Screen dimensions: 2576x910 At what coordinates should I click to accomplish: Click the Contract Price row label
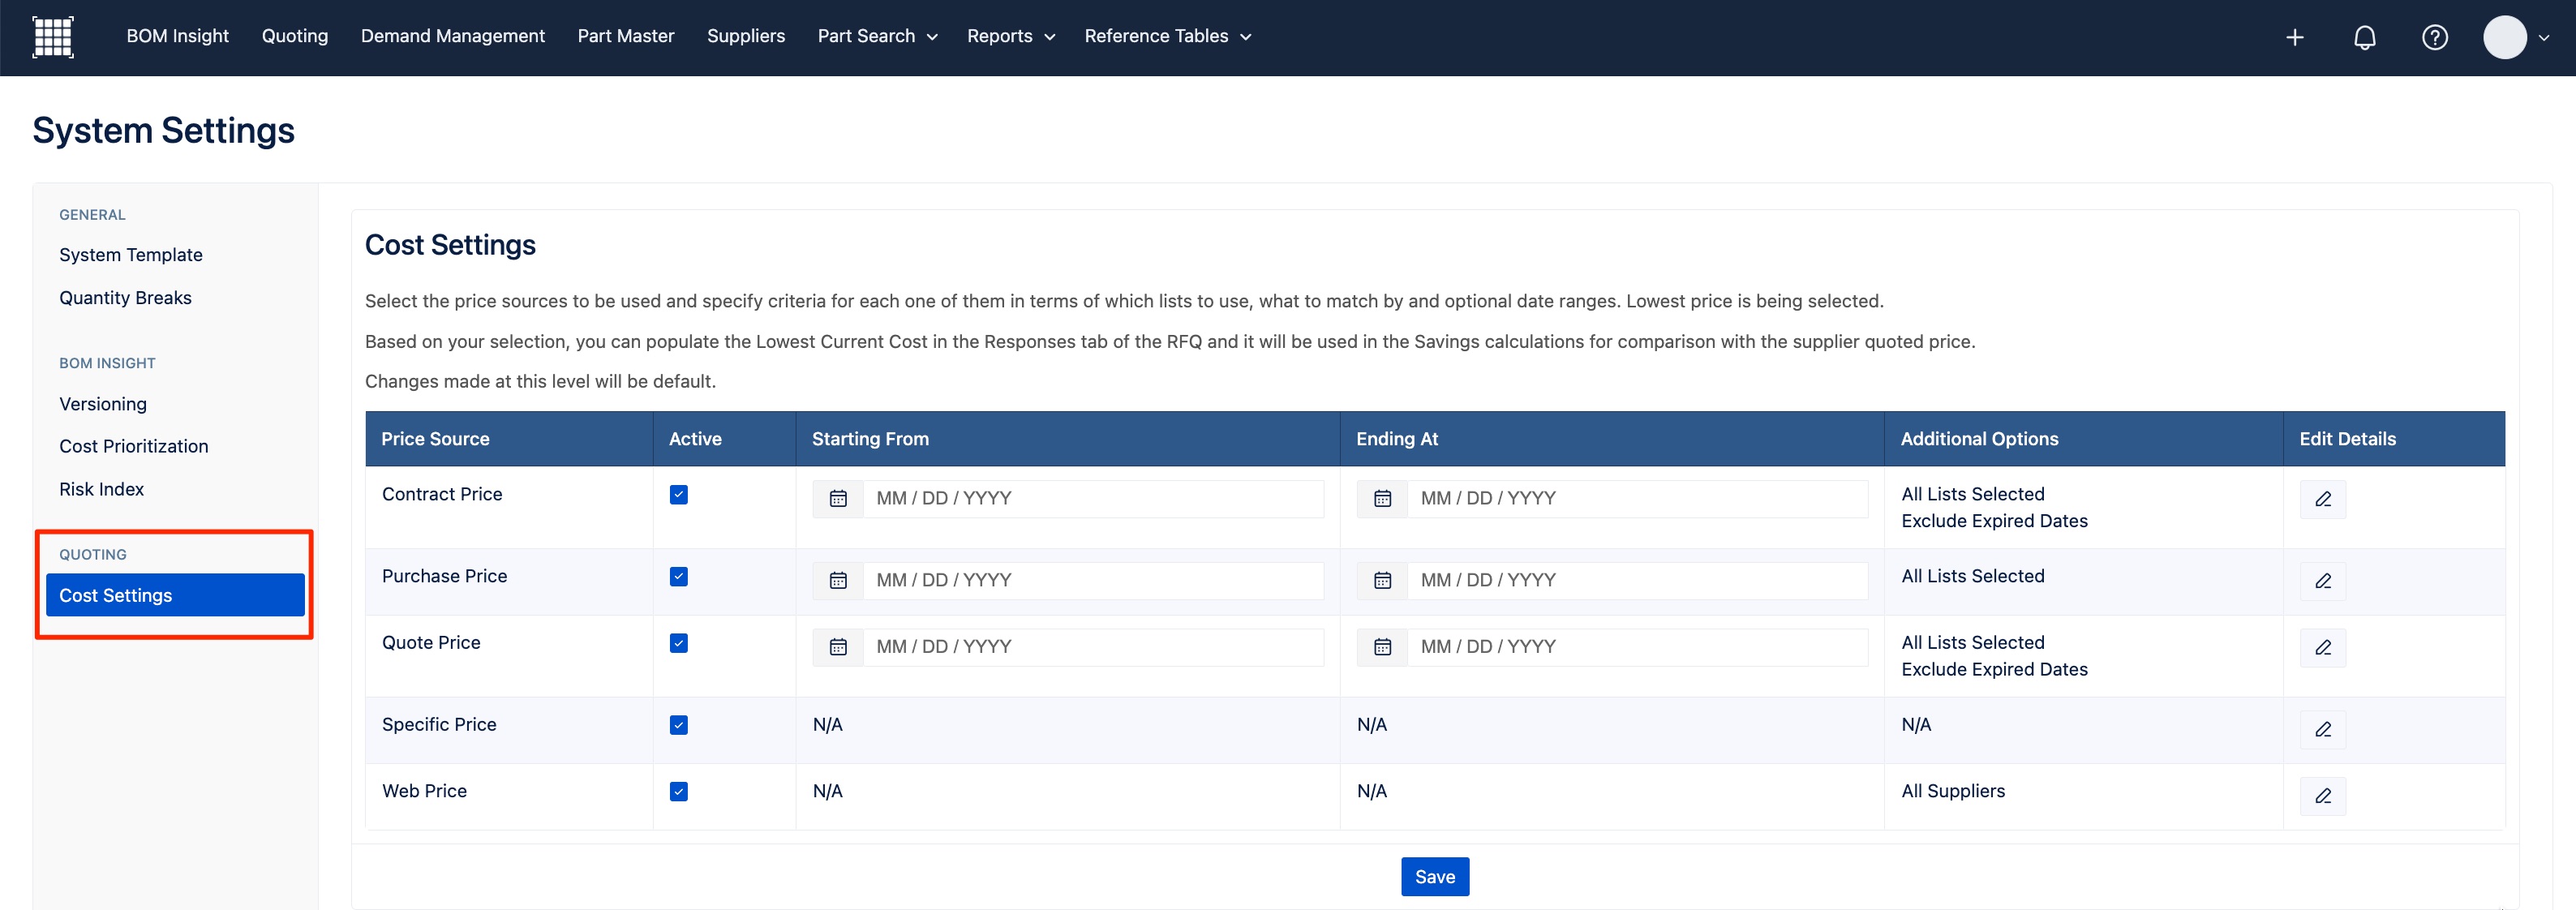442,494
